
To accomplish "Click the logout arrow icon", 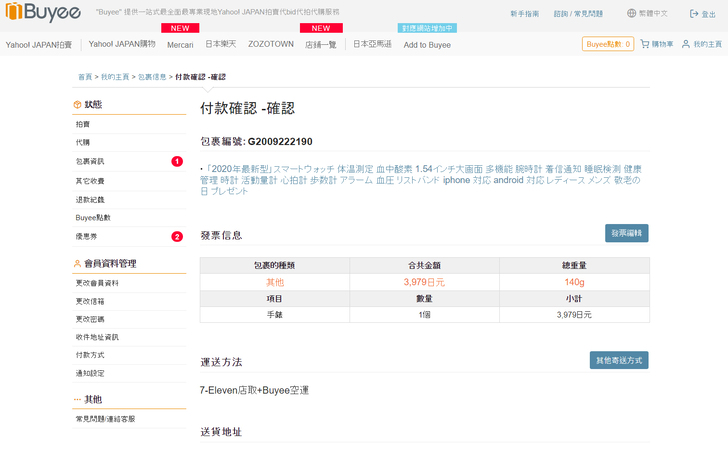I will (693, 14).
